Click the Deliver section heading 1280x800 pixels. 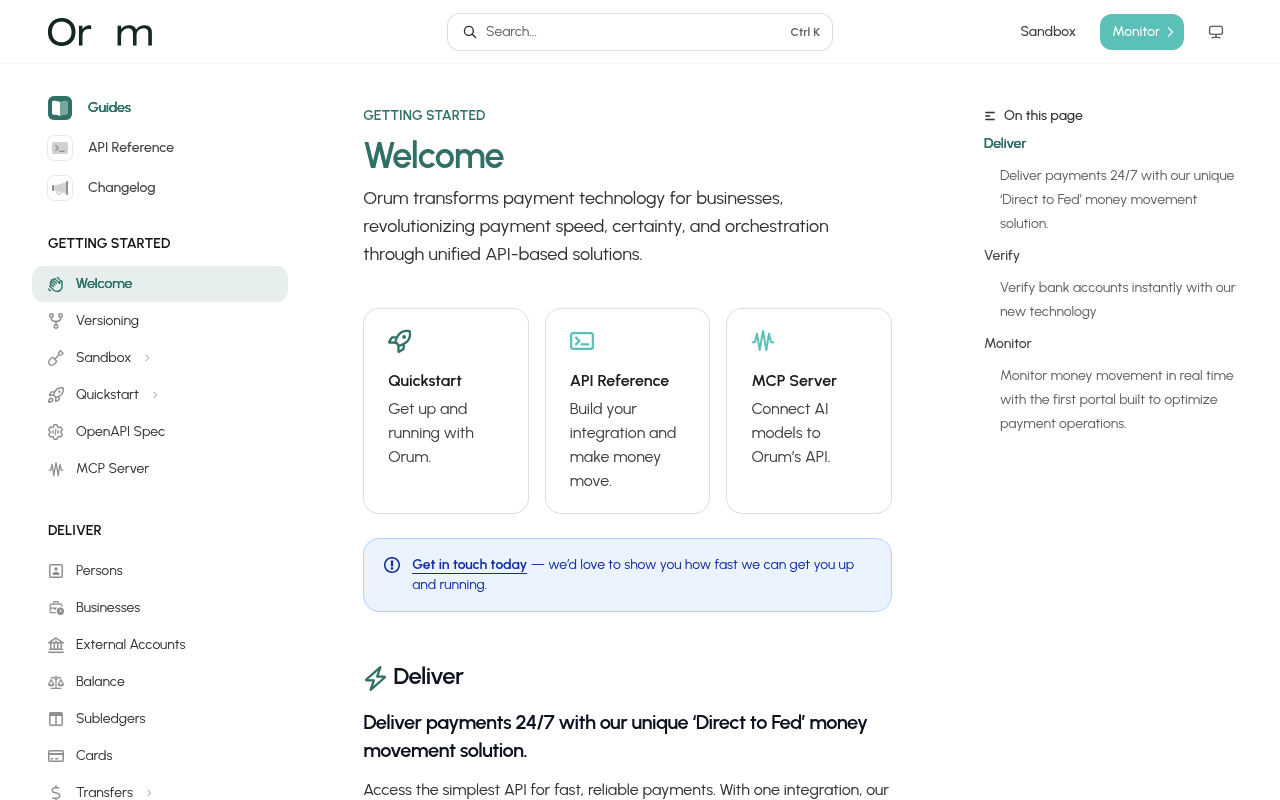[428, 677]
